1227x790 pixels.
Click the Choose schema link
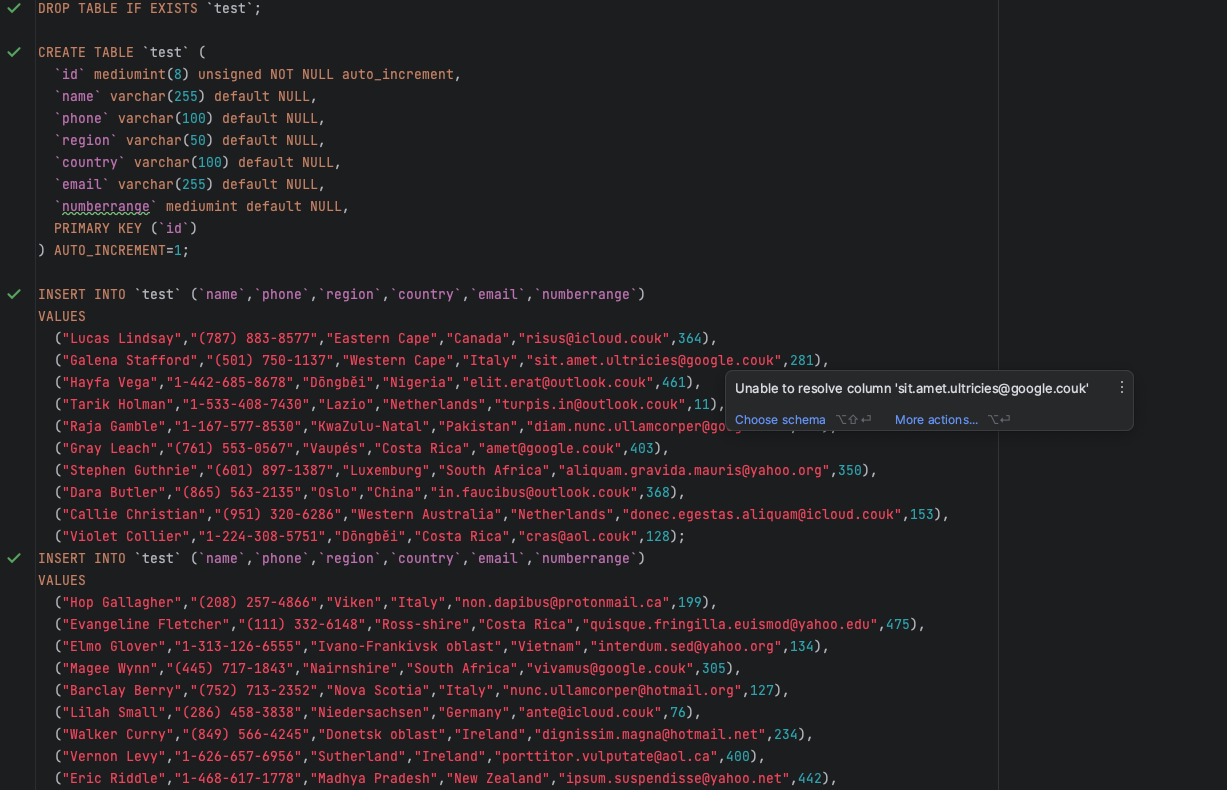779,419
